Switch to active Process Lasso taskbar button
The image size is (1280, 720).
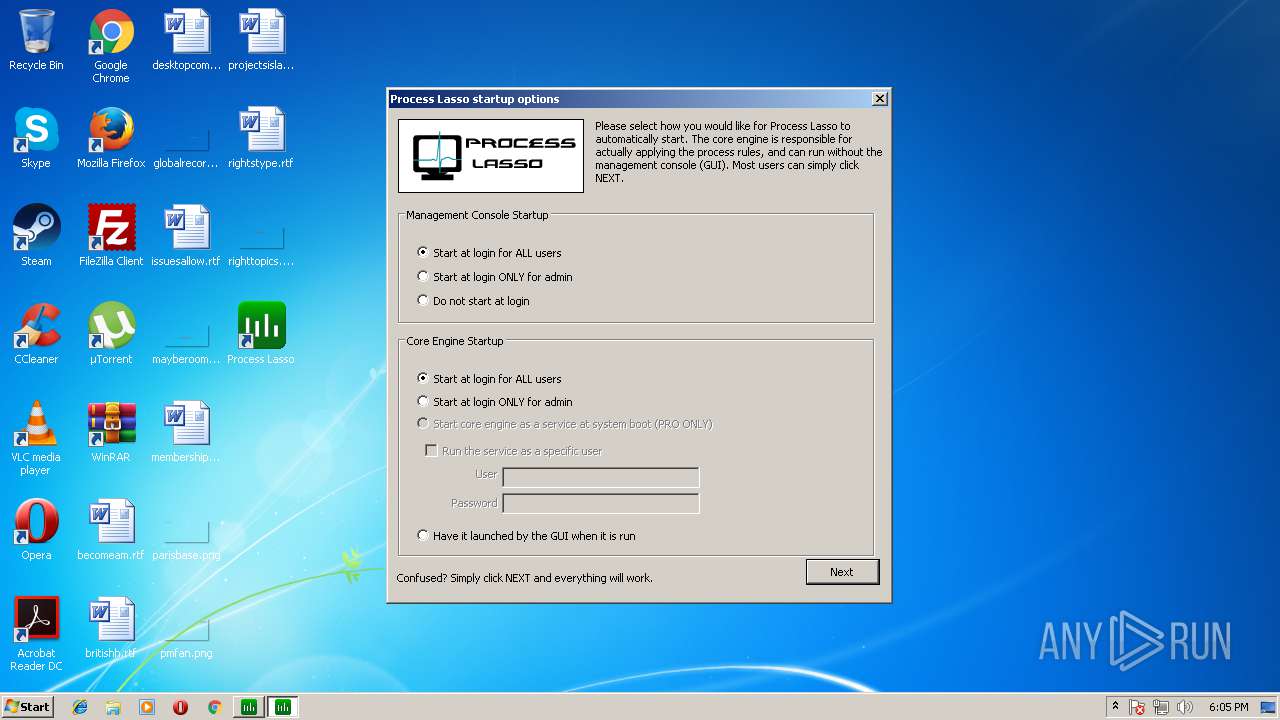click(x=283, y=707)
